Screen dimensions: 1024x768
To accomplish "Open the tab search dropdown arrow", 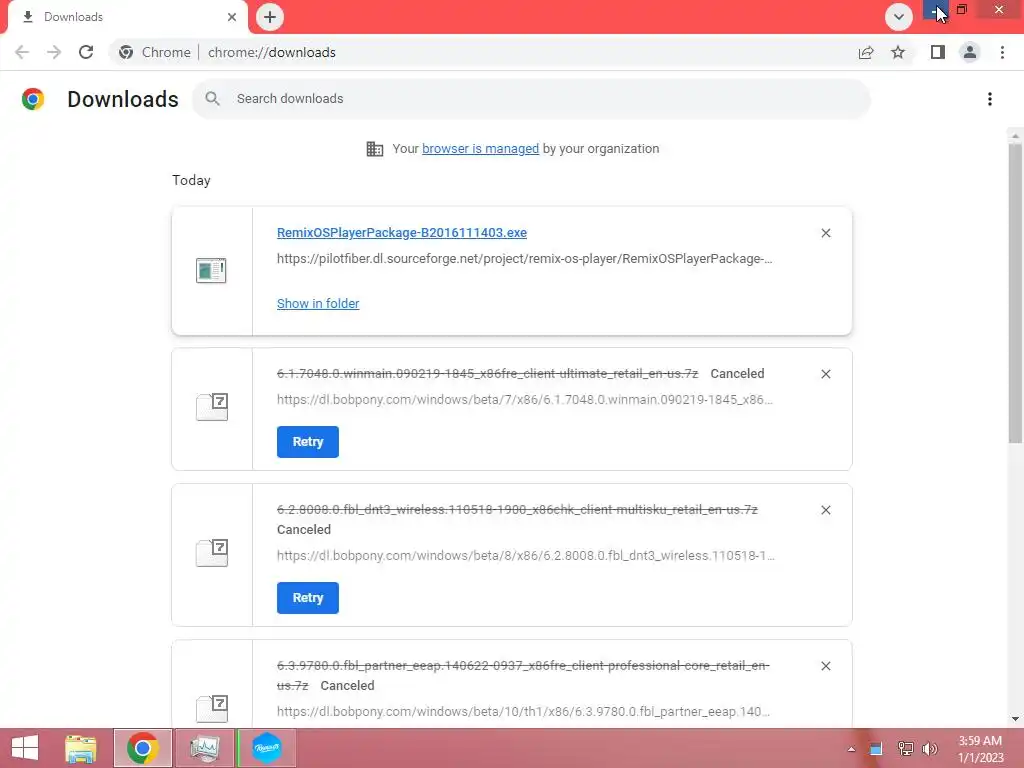I will 899,17.
